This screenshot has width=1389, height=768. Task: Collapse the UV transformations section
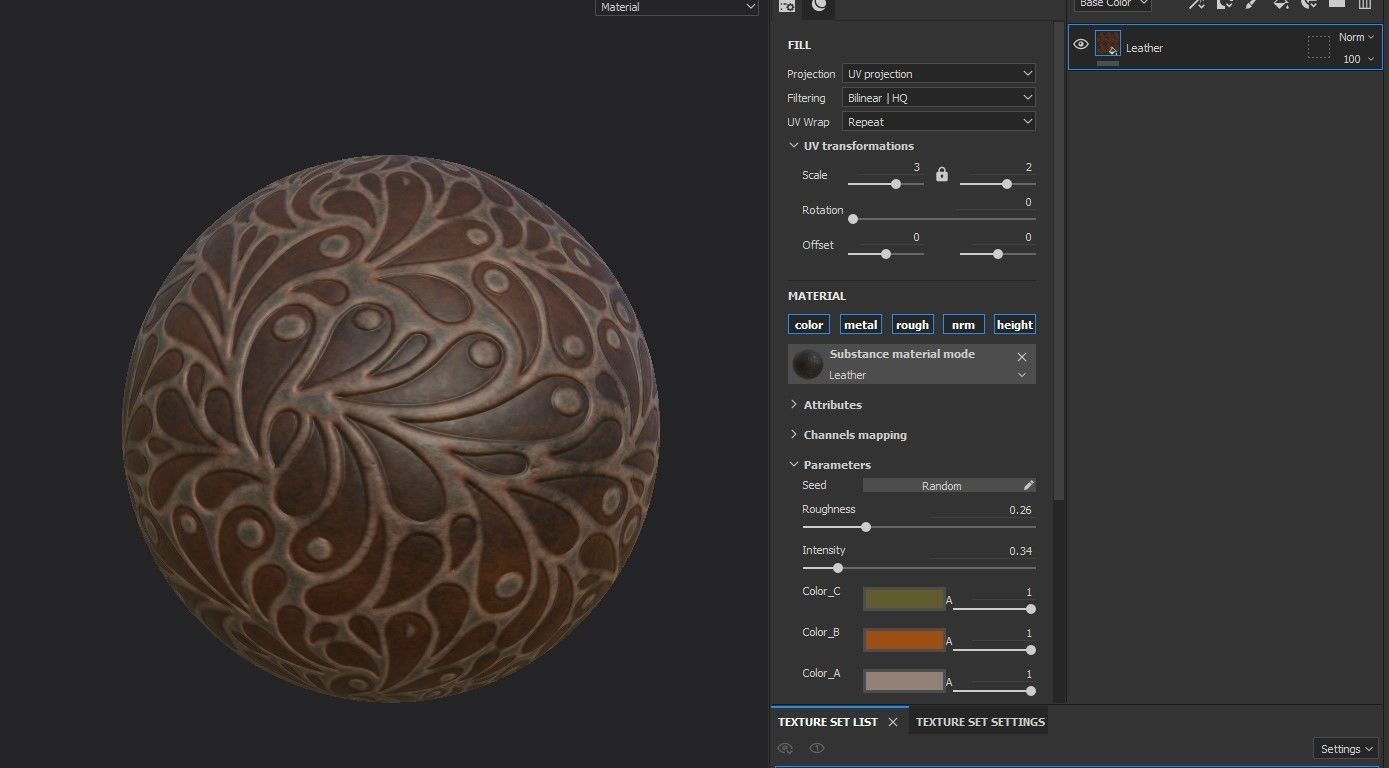[793, 146]
